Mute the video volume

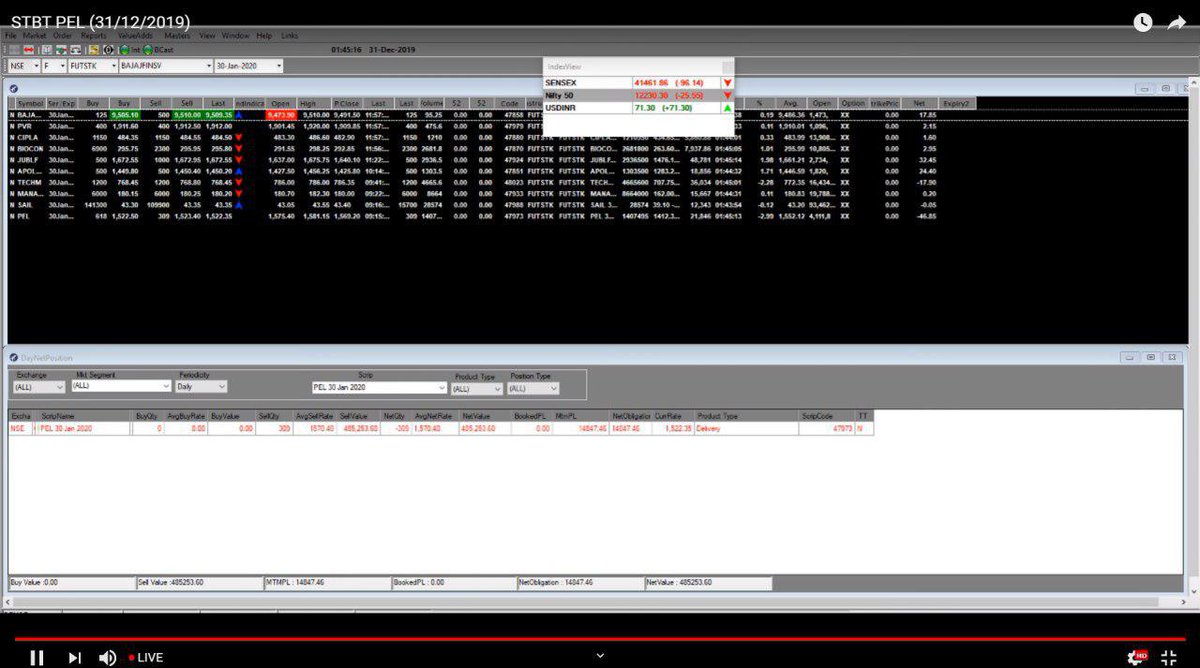[107, 657]
